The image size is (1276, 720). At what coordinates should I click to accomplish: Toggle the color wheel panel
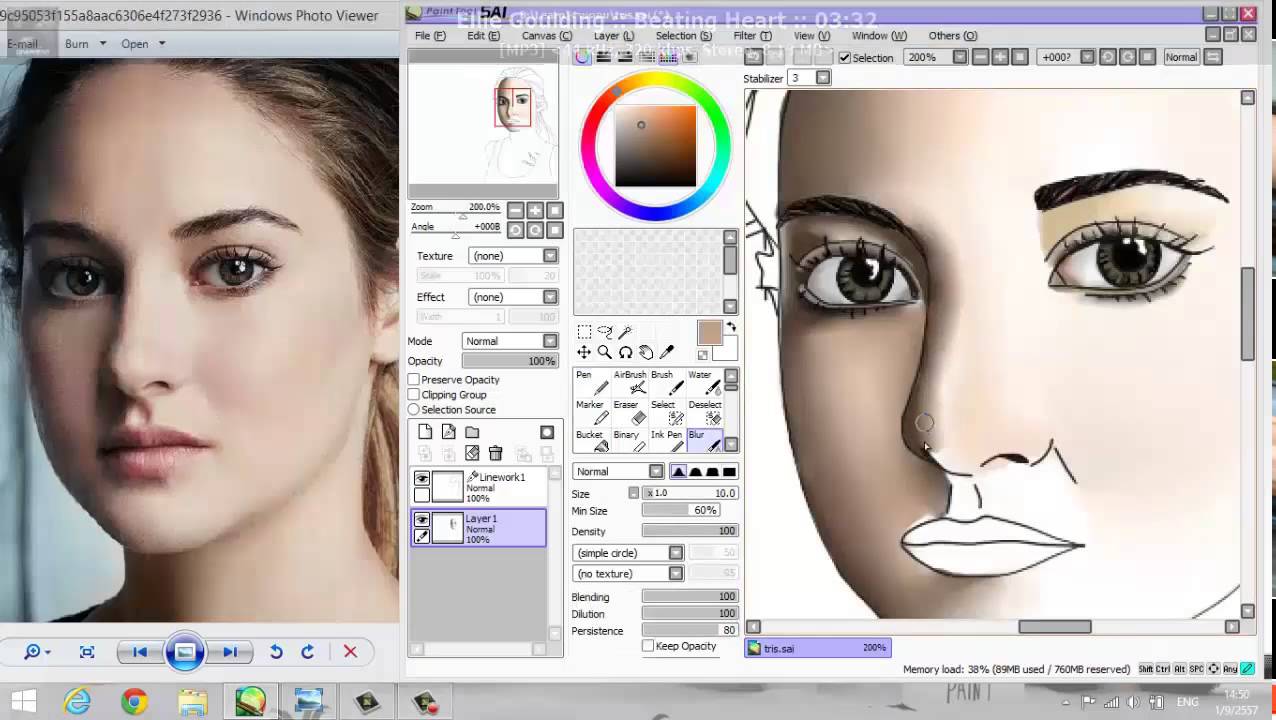coord(583,57)
